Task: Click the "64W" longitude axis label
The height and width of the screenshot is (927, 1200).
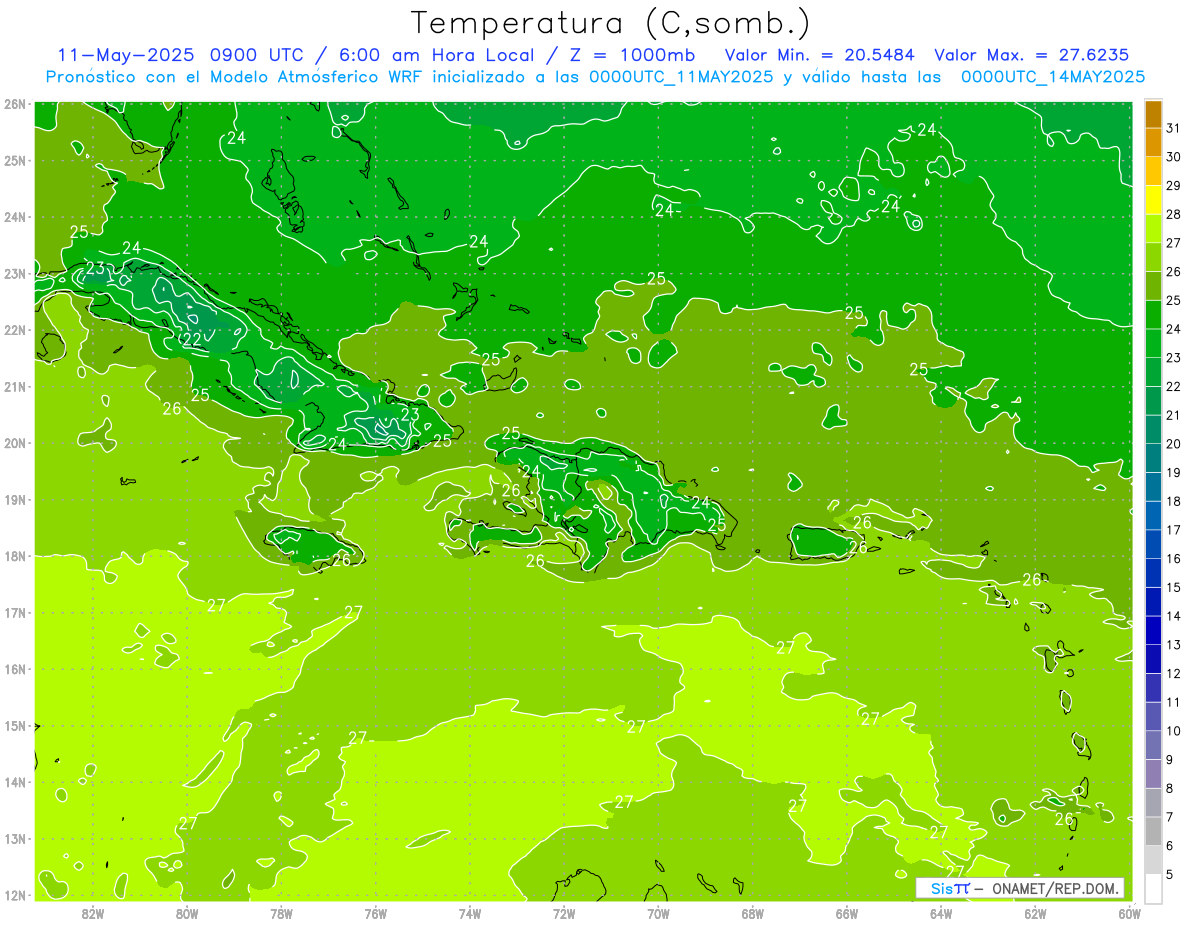Action: pyautogui.click(x=941, y=914)
